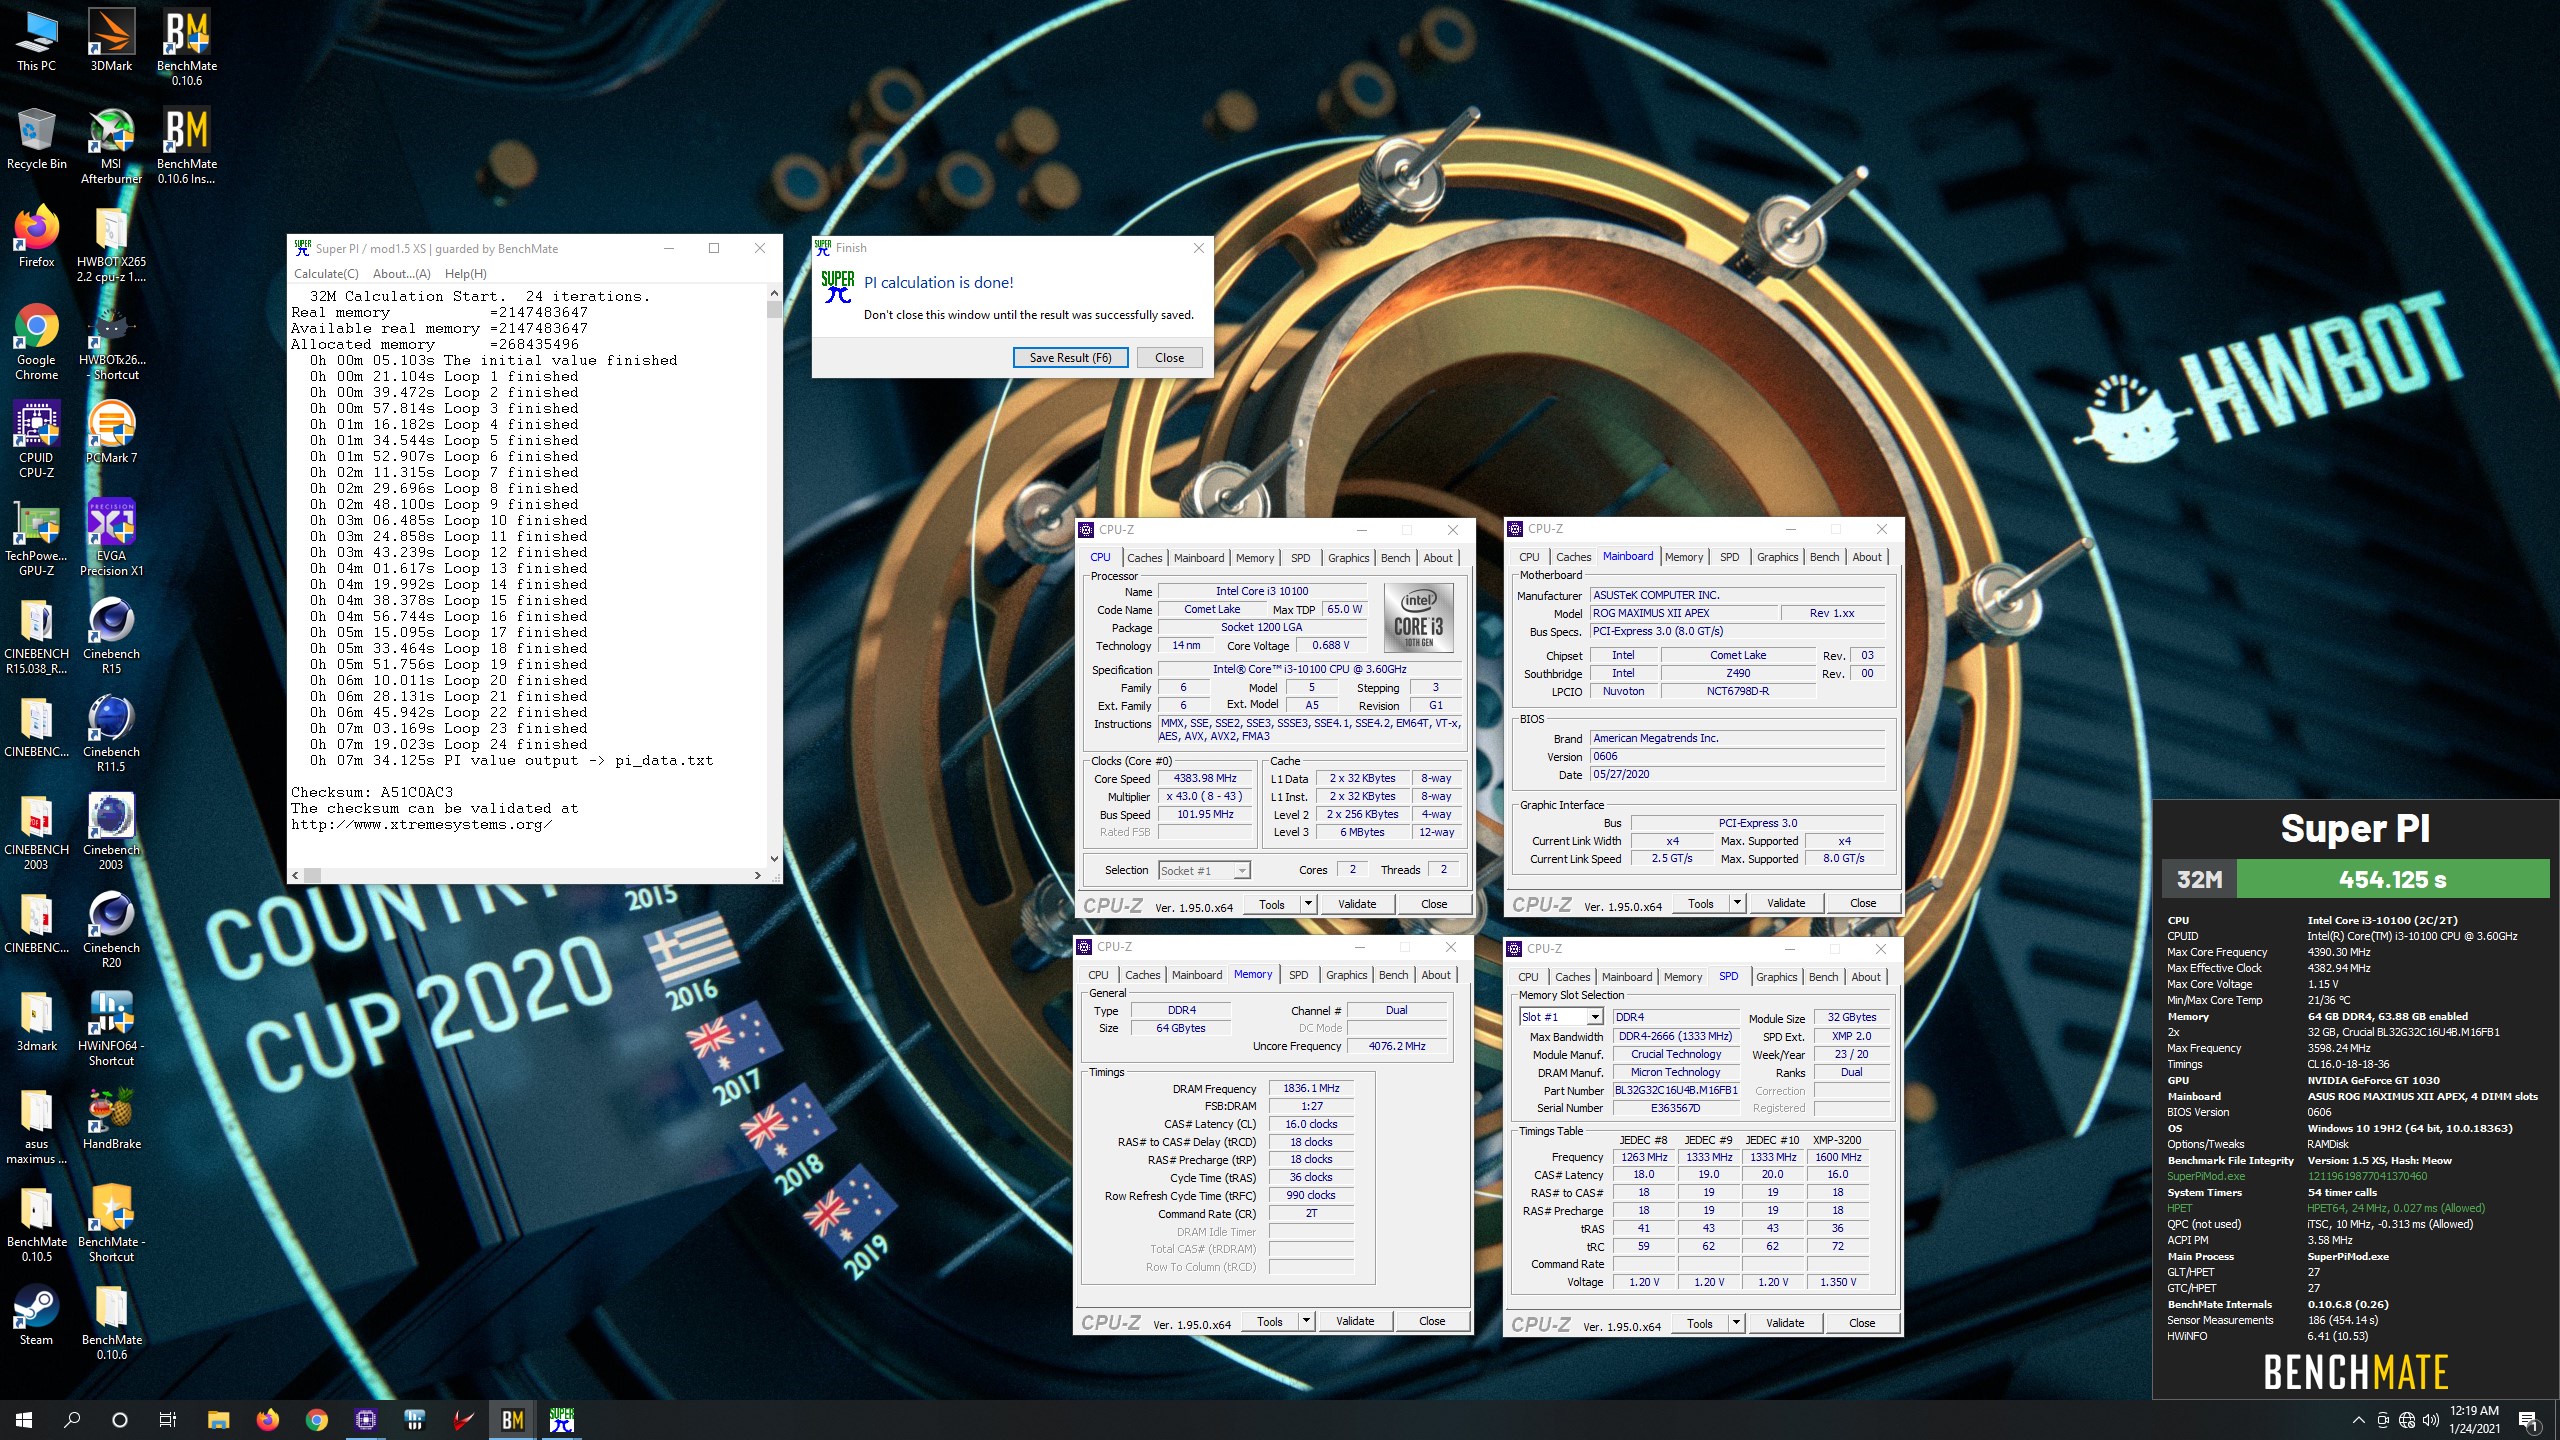Select CPUID CPU-Z desktop icon
The width and height of the screenshot is (2560, 1440).
coord(36,439)
